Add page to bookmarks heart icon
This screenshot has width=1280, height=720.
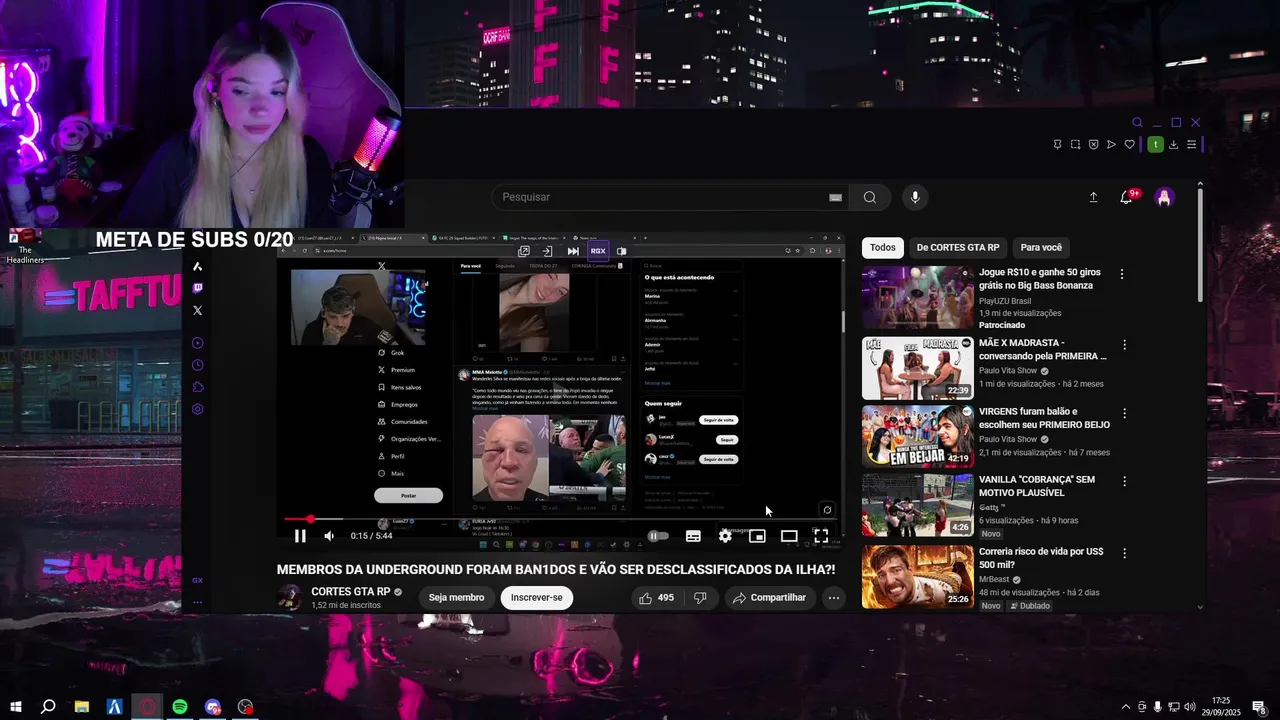click(x=1130, y=145)
